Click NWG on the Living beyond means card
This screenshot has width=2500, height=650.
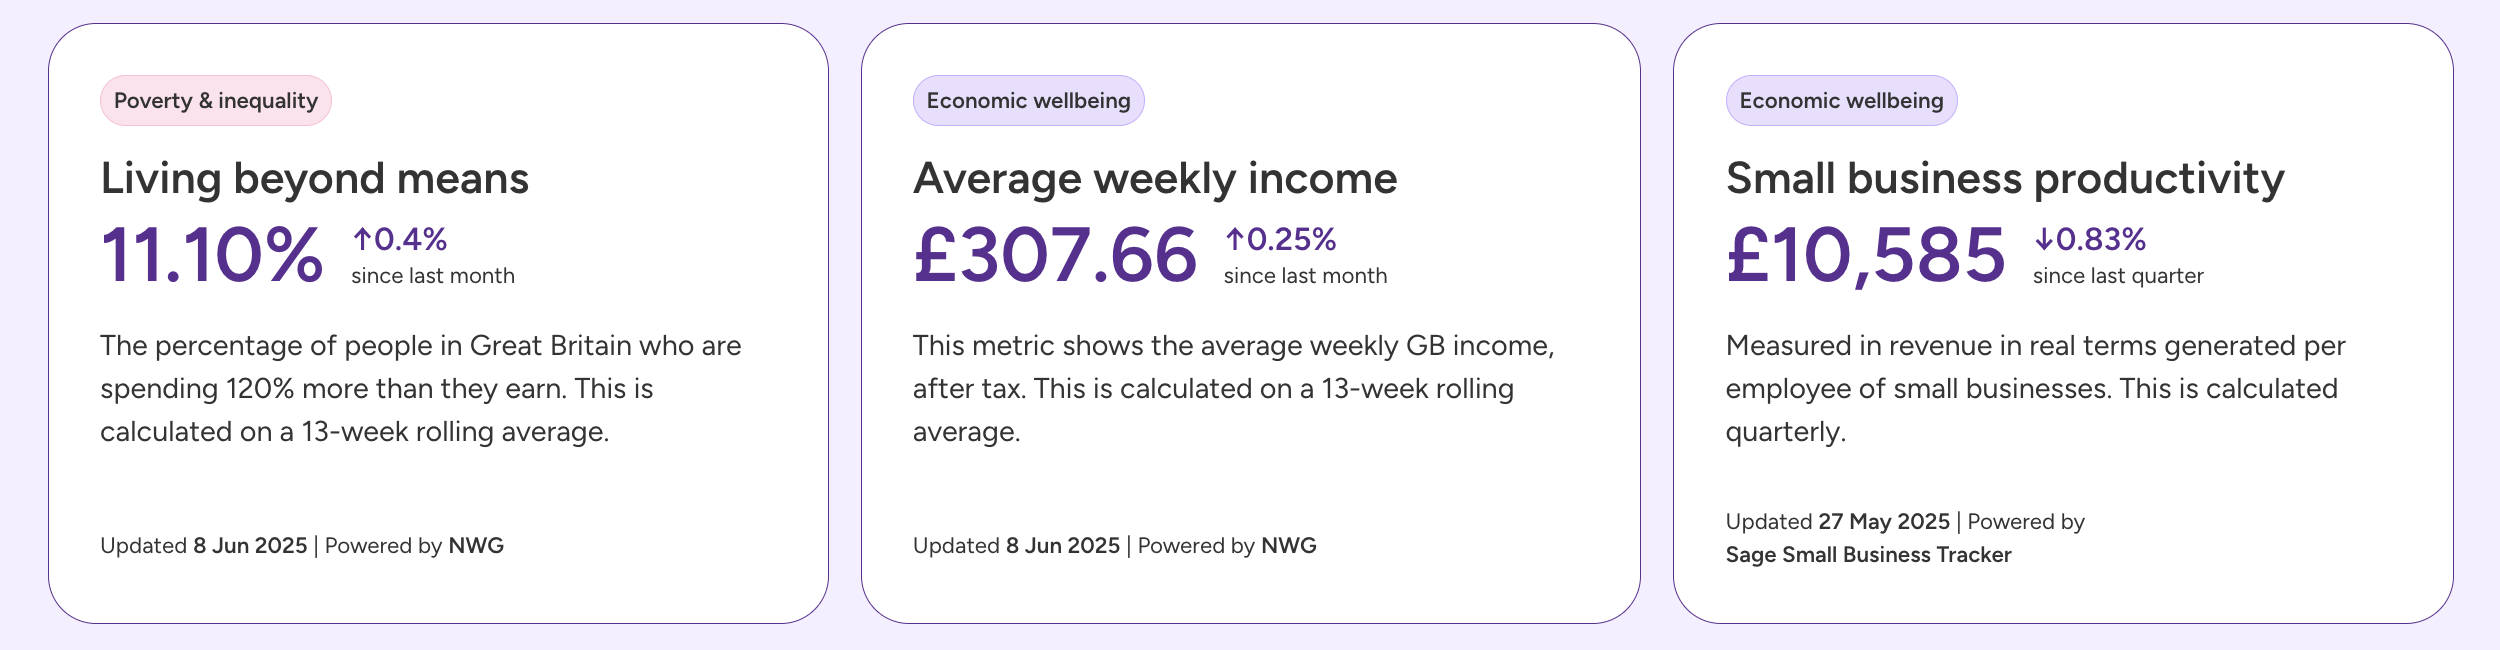pos(476,546)
